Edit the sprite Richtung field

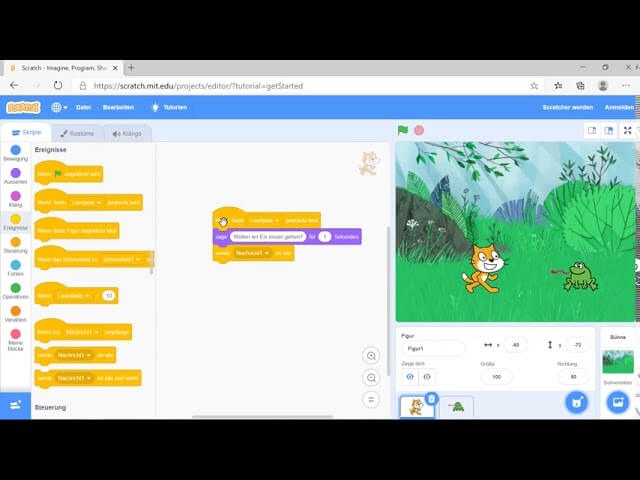[573, 377]
